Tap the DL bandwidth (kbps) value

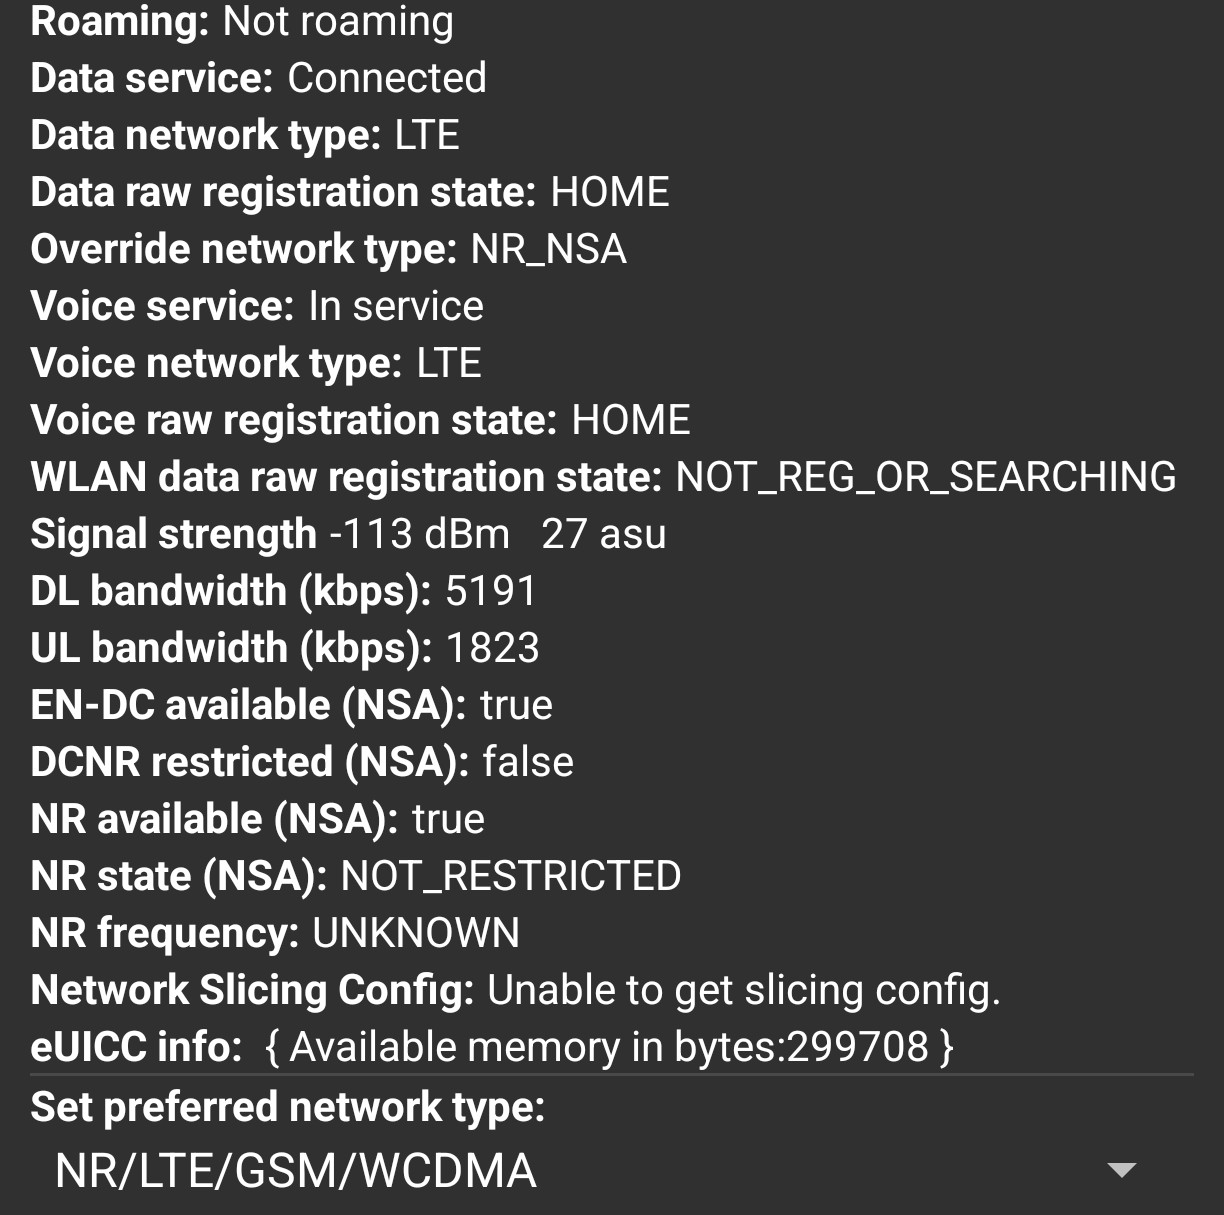490,591
